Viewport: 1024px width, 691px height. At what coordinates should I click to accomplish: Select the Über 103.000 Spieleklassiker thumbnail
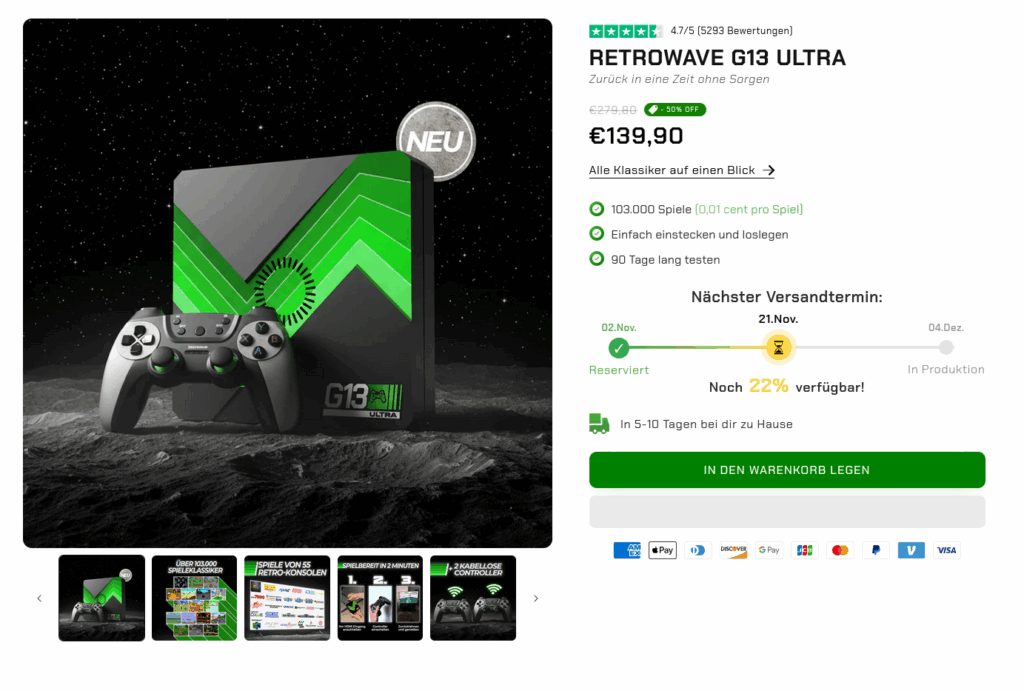195,598
